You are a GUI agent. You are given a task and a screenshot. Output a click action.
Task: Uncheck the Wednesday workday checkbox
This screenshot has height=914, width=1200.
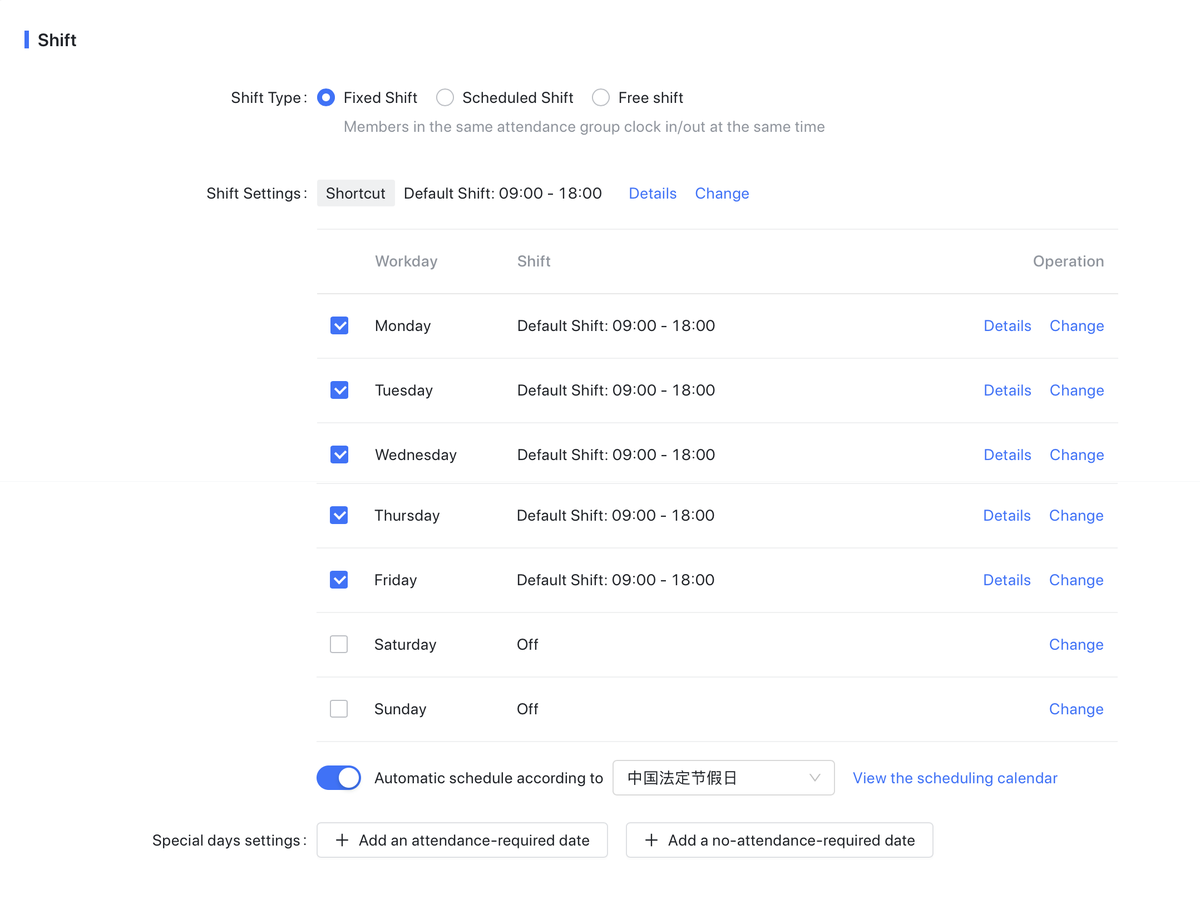(339, 455)
